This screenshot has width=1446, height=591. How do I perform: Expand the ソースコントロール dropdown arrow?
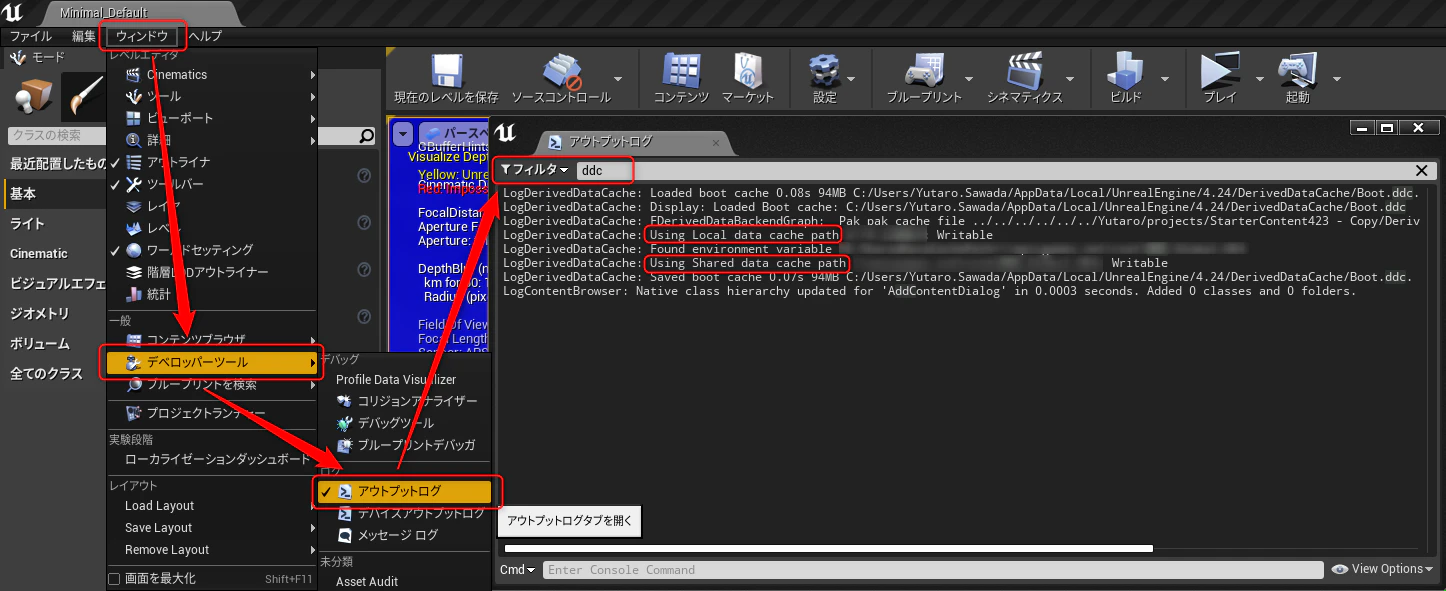[x=618, y=78]
